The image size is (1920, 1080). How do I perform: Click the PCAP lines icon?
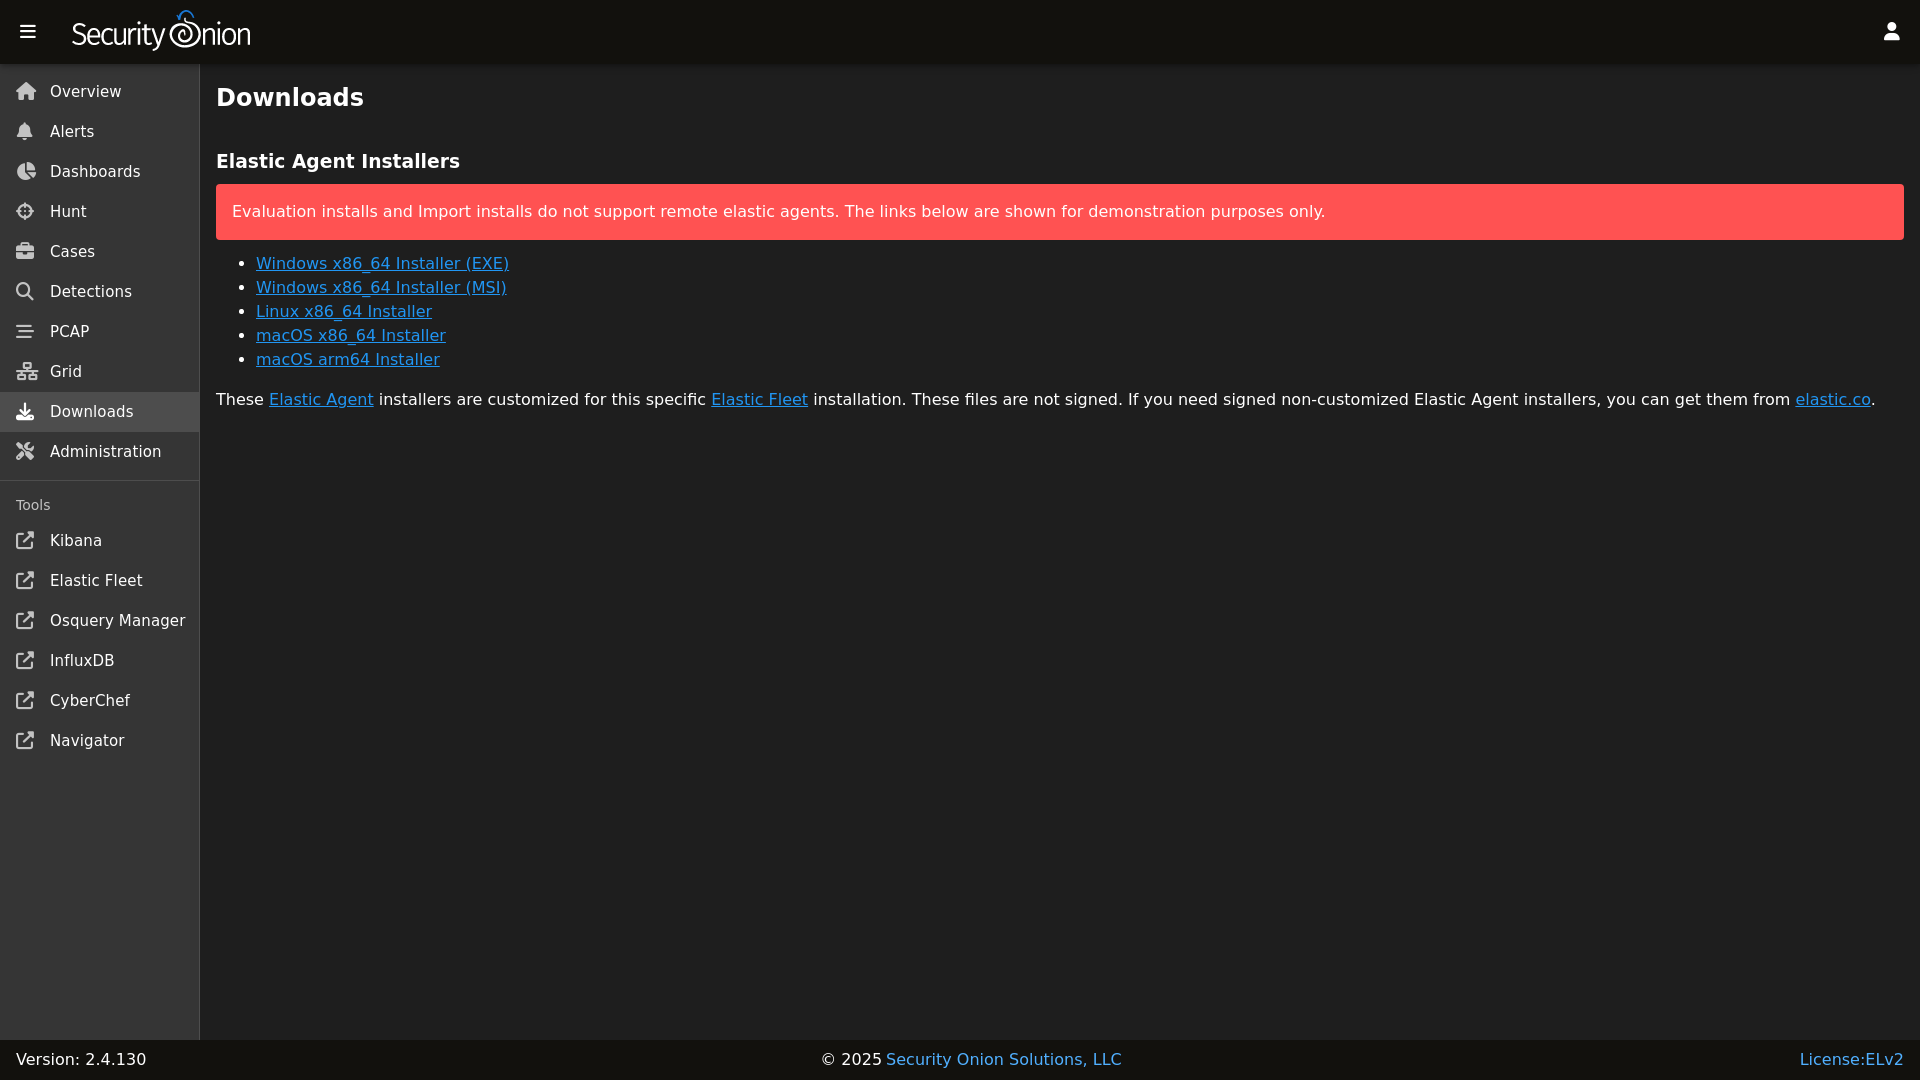[25, 332]
